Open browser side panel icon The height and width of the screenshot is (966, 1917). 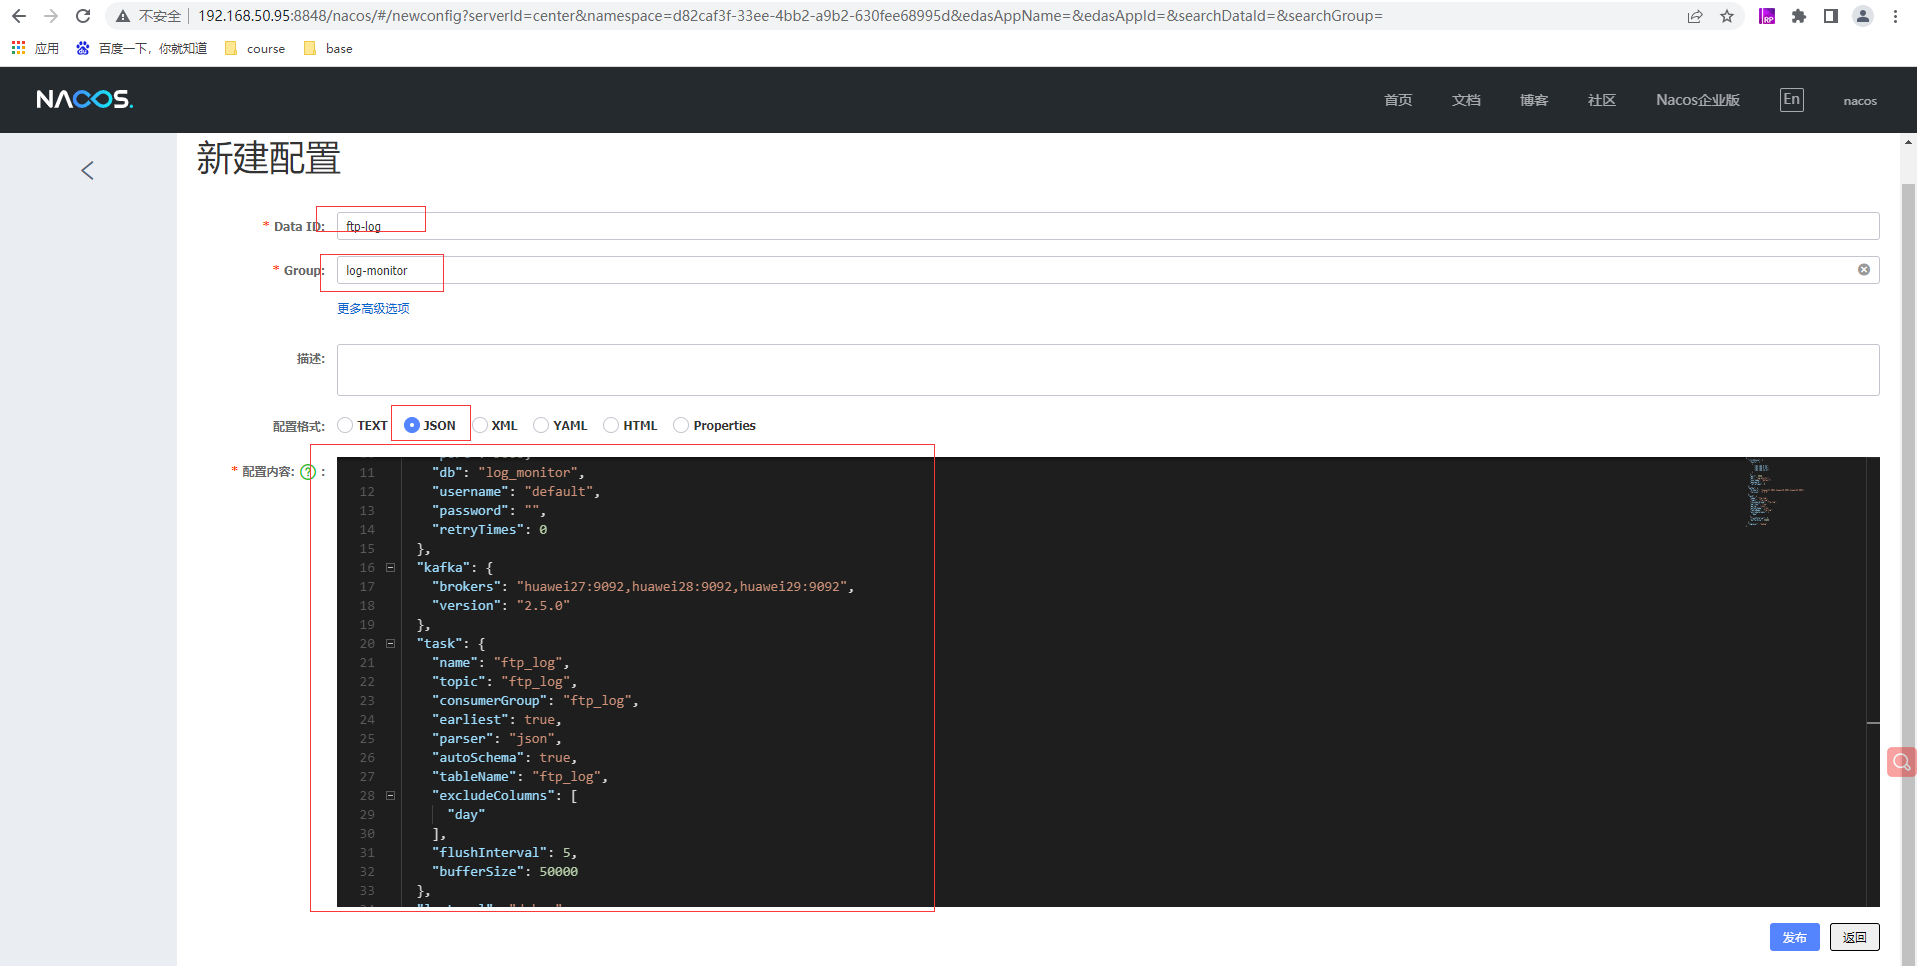[1831, 16]
